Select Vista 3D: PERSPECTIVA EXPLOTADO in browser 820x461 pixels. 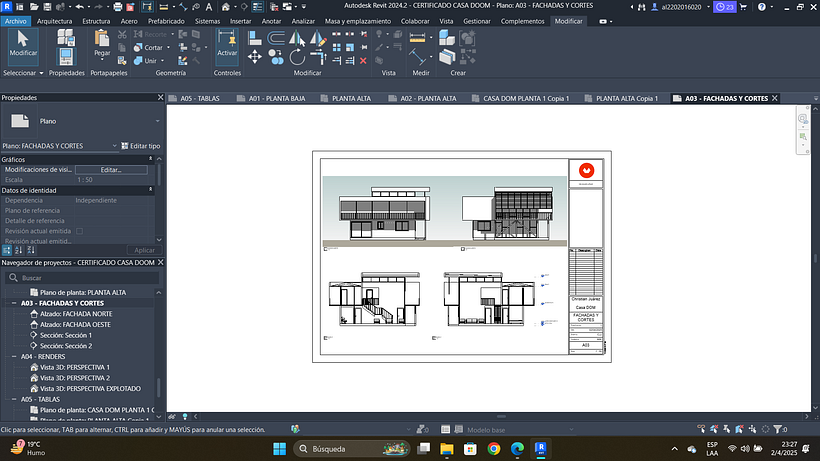pos(90,389)
